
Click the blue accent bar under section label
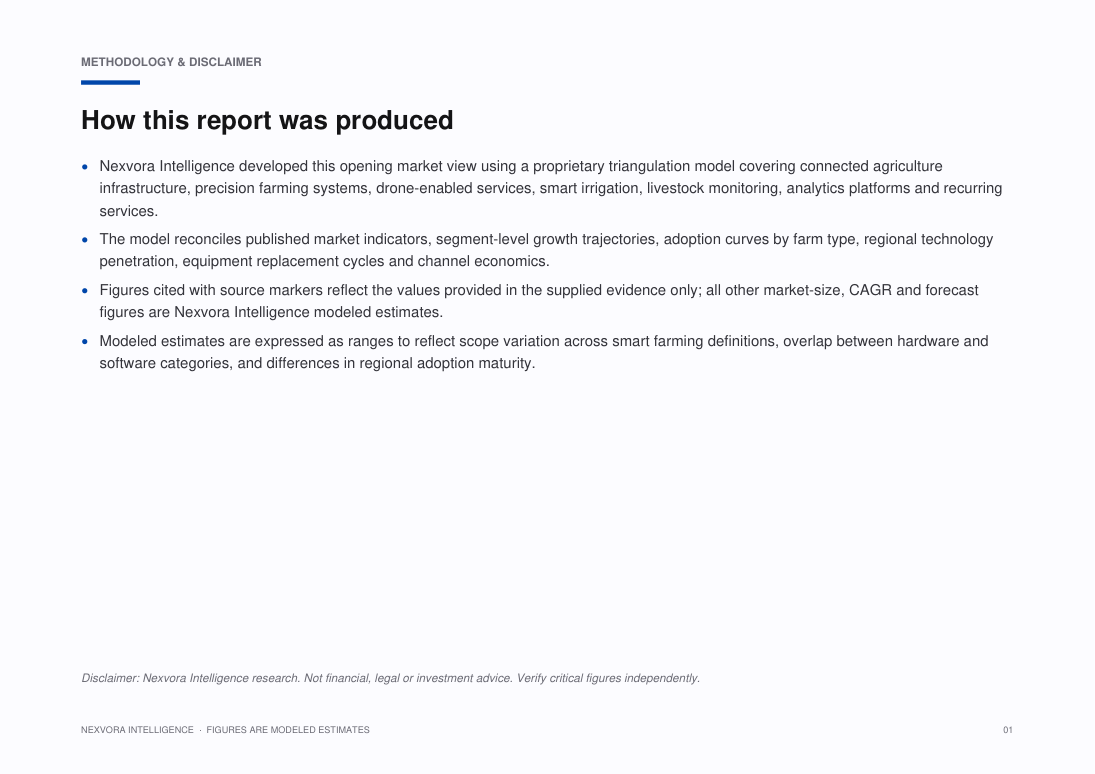tap(110, 82)
